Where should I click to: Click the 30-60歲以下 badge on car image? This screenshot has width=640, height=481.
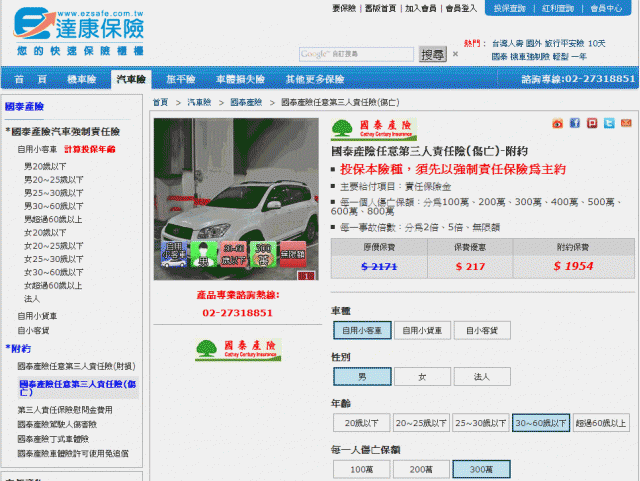(233, 254)
